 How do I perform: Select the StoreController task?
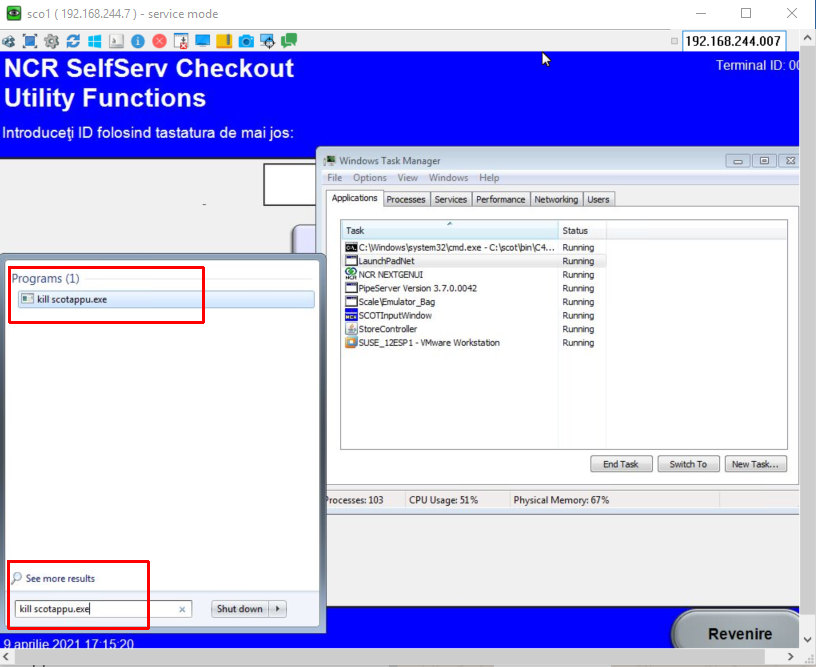point(475,329)
